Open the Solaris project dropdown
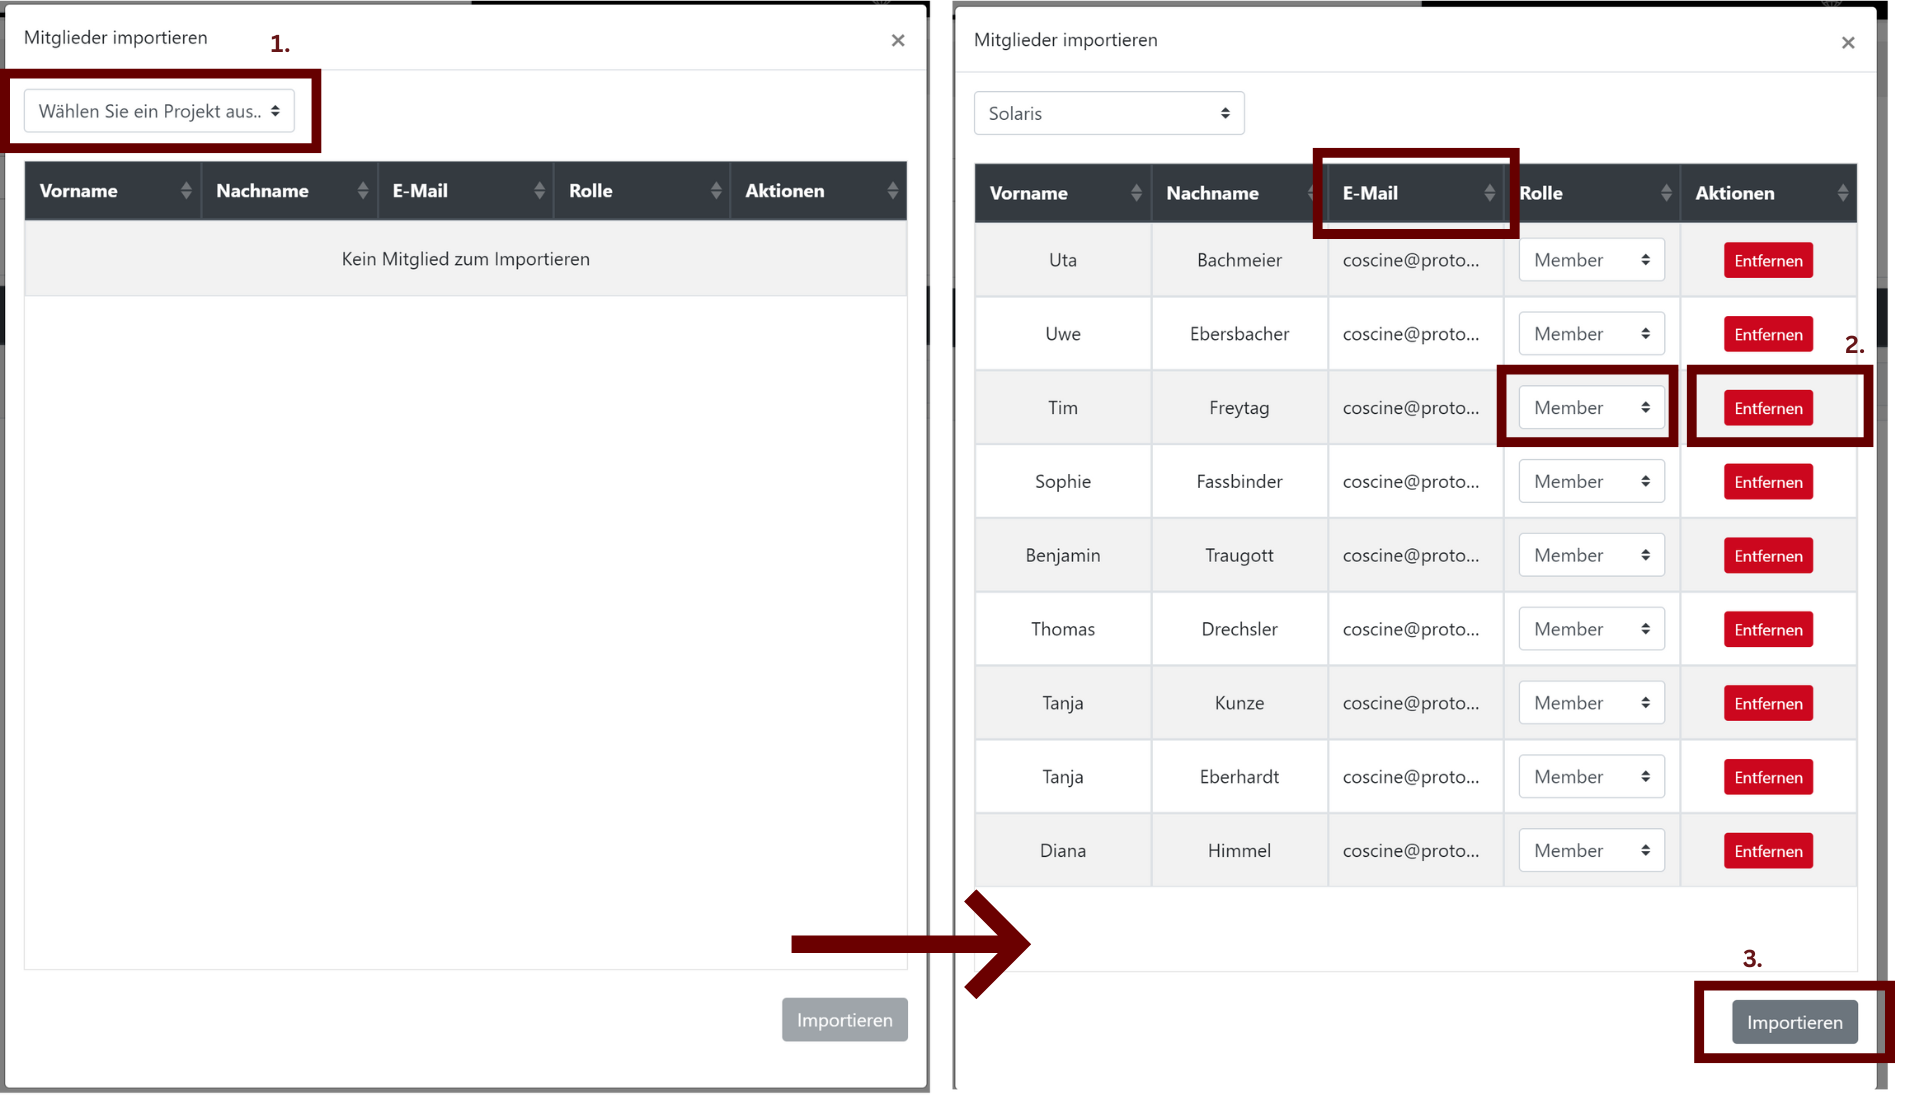 [1108, 114]
